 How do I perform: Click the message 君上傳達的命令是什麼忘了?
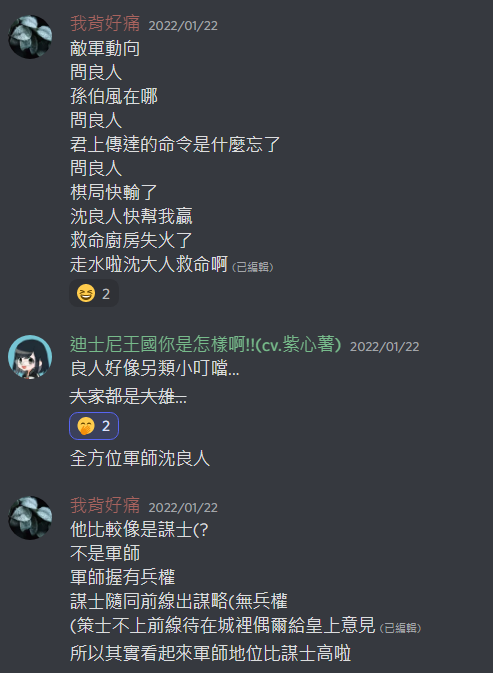click(x=175, y=144)
